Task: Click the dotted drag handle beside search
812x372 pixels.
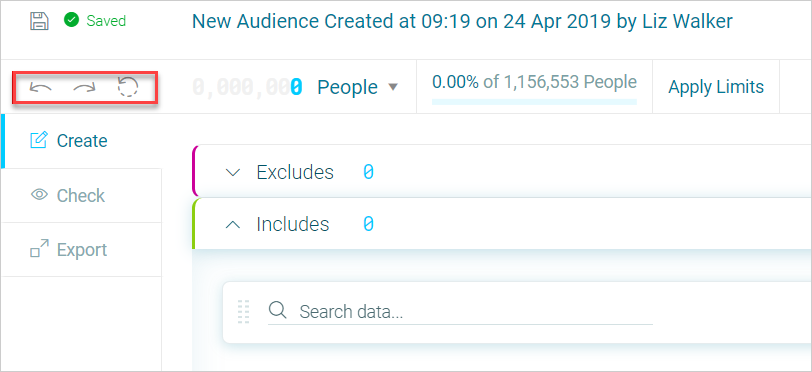Action: pyautogui.click(x=243, y=311)
